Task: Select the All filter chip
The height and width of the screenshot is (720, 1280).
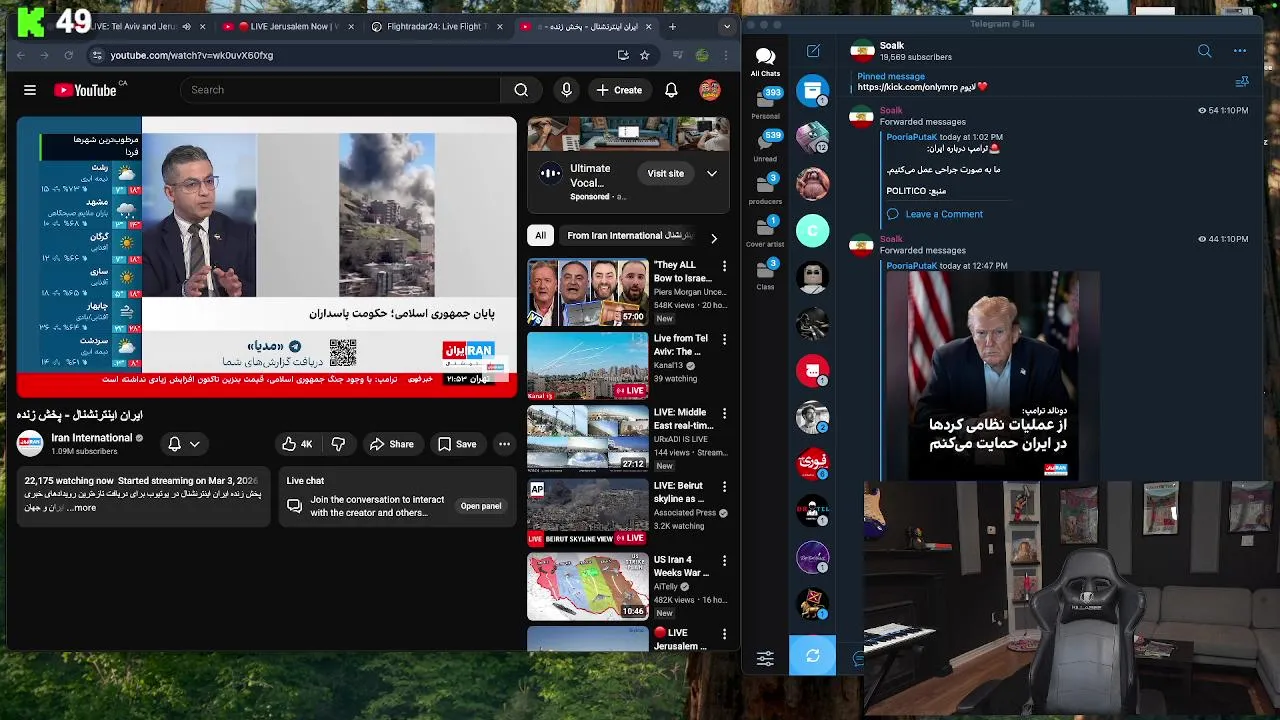Action: click(x=540, y=236)
